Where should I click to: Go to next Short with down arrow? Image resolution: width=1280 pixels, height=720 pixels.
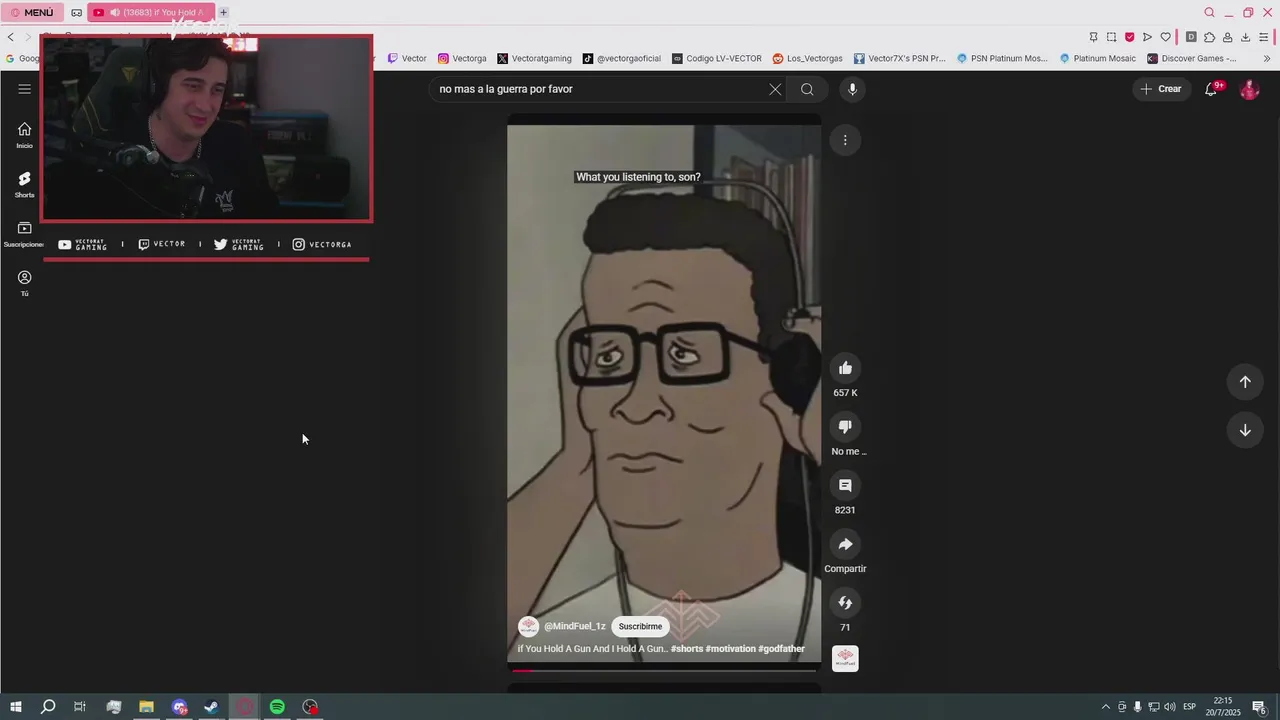(1245, 430)
